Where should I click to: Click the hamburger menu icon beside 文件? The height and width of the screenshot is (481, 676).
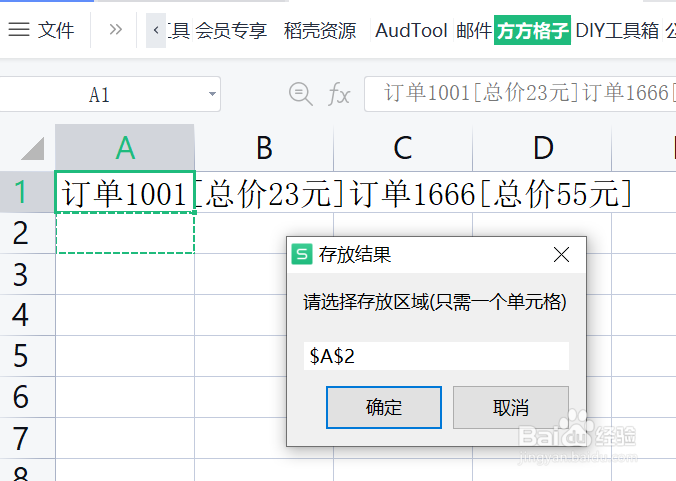pos(19,30)
